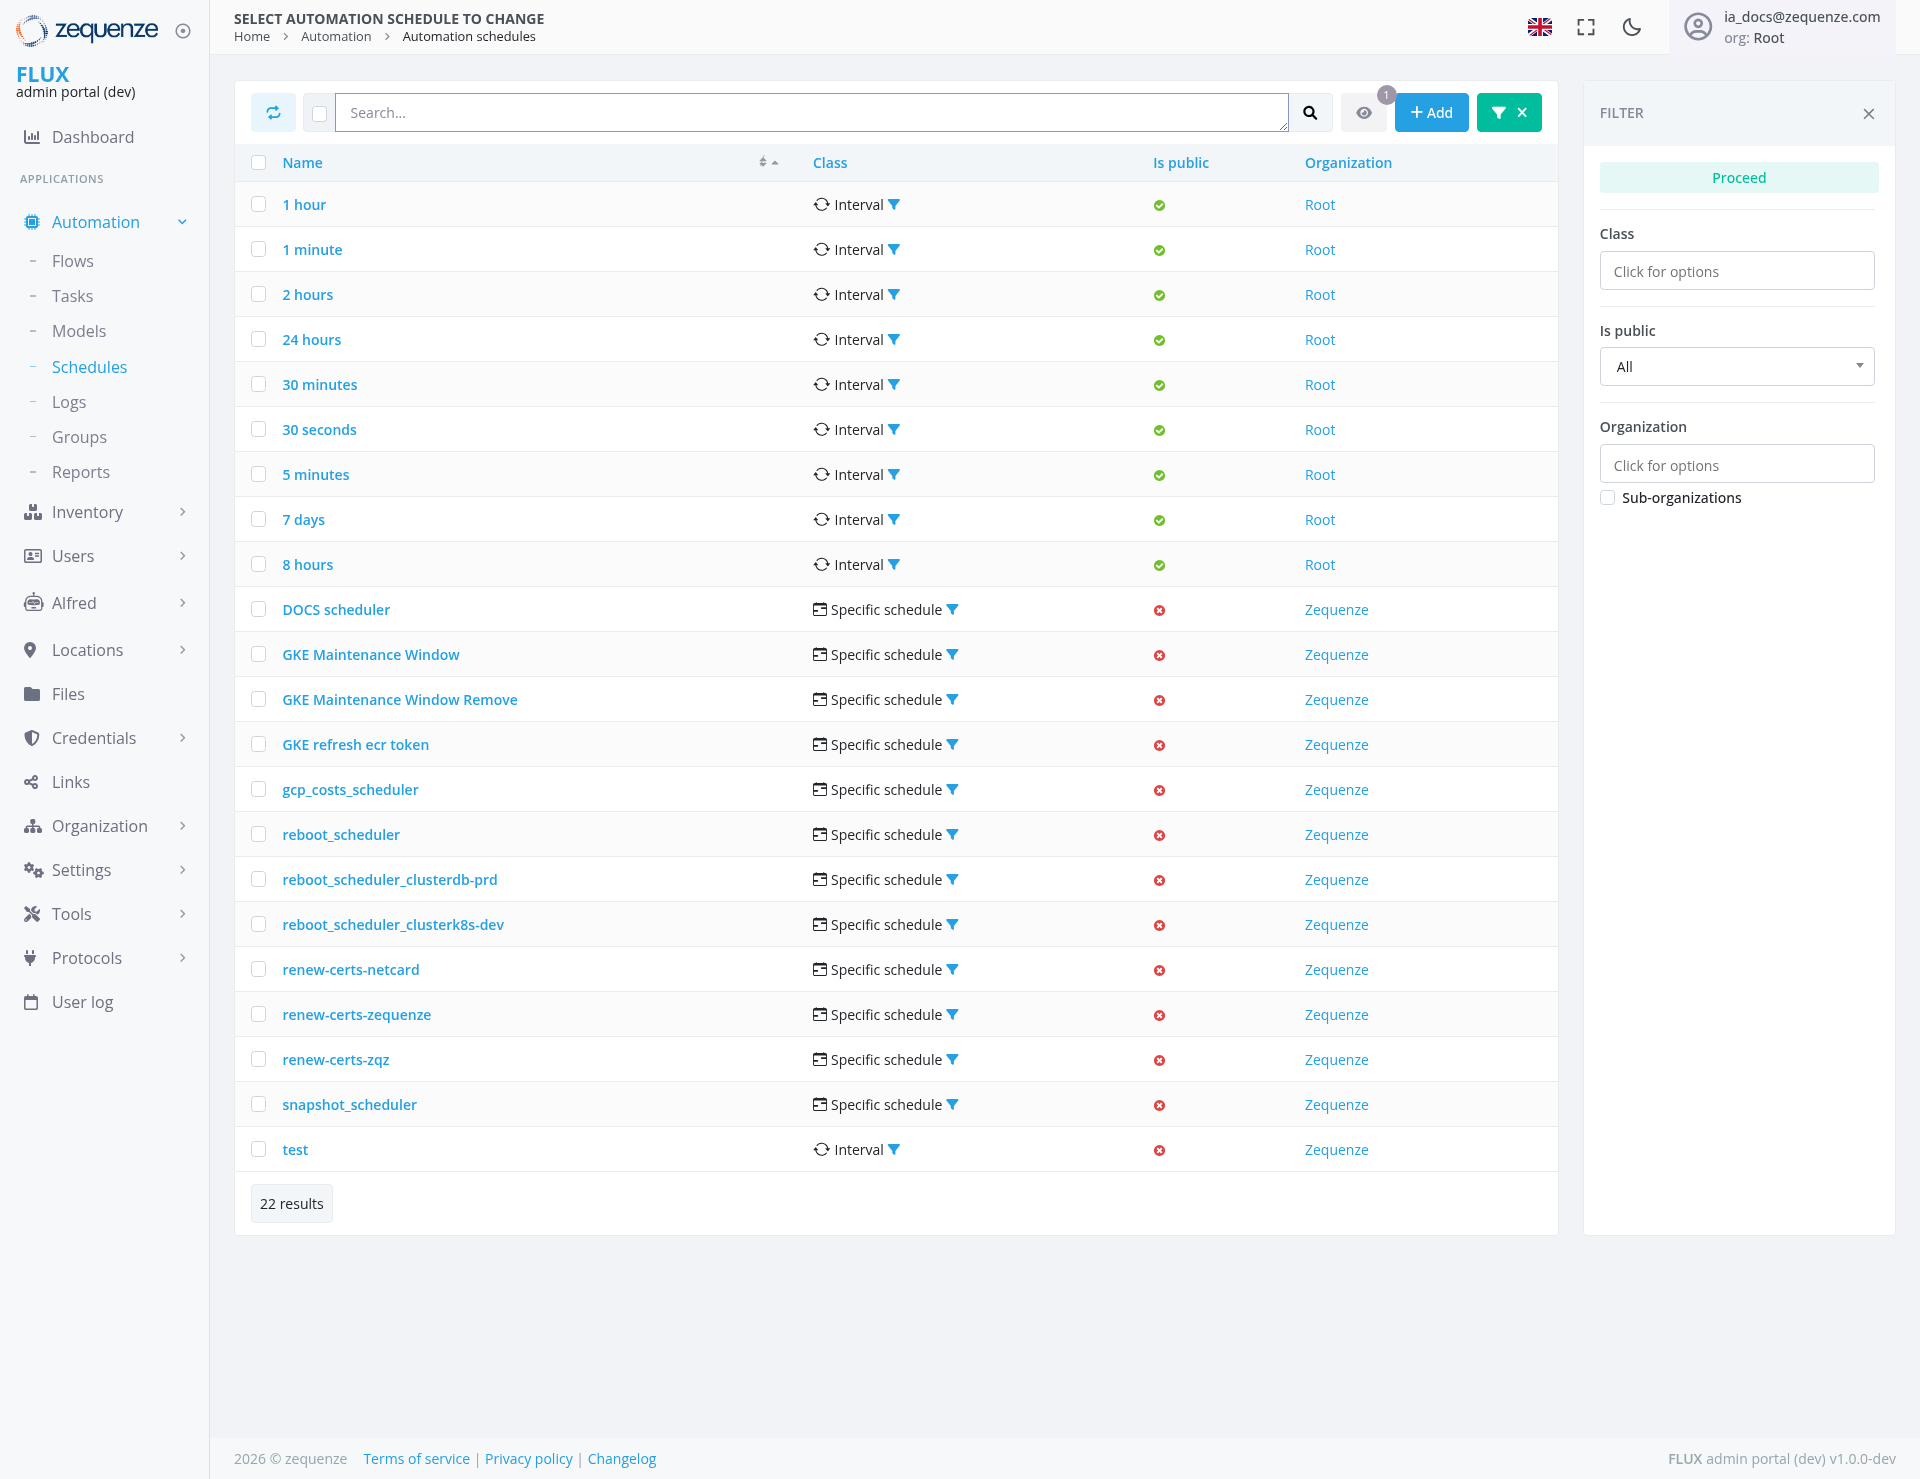Click the Proceed filter button
The width and height of the screenshot is (1920, 1479).
(1738, 178)
